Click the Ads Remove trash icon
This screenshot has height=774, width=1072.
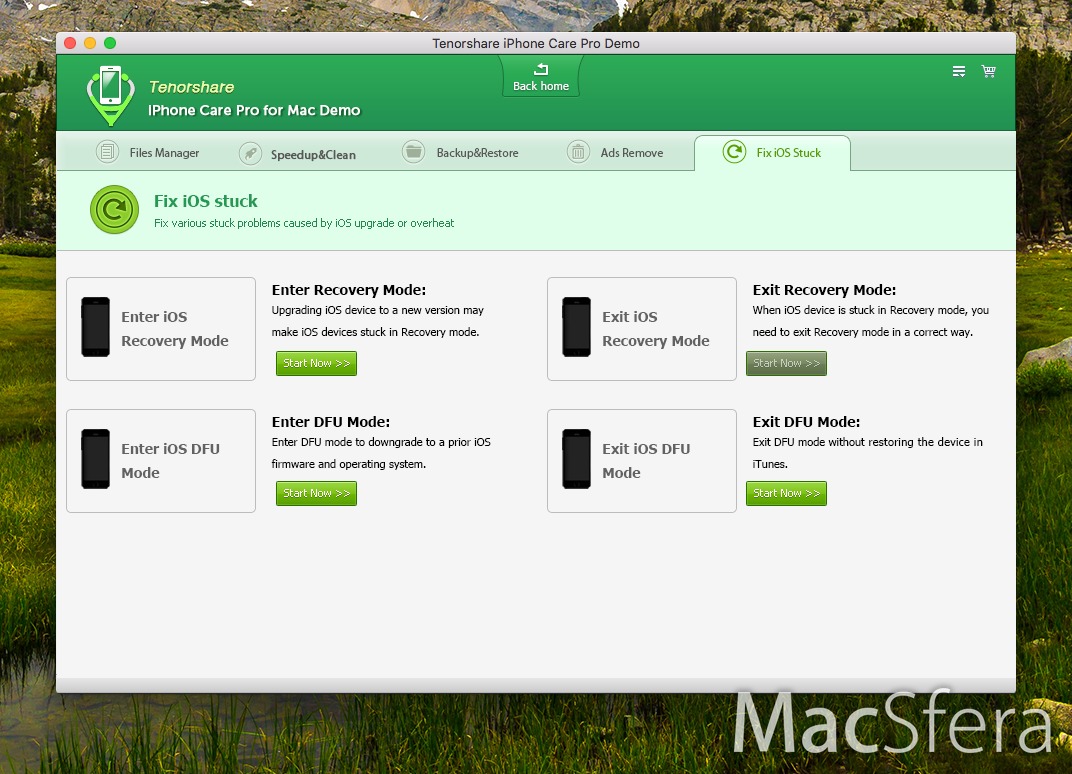pyautogui.click(x=578, y=152)
